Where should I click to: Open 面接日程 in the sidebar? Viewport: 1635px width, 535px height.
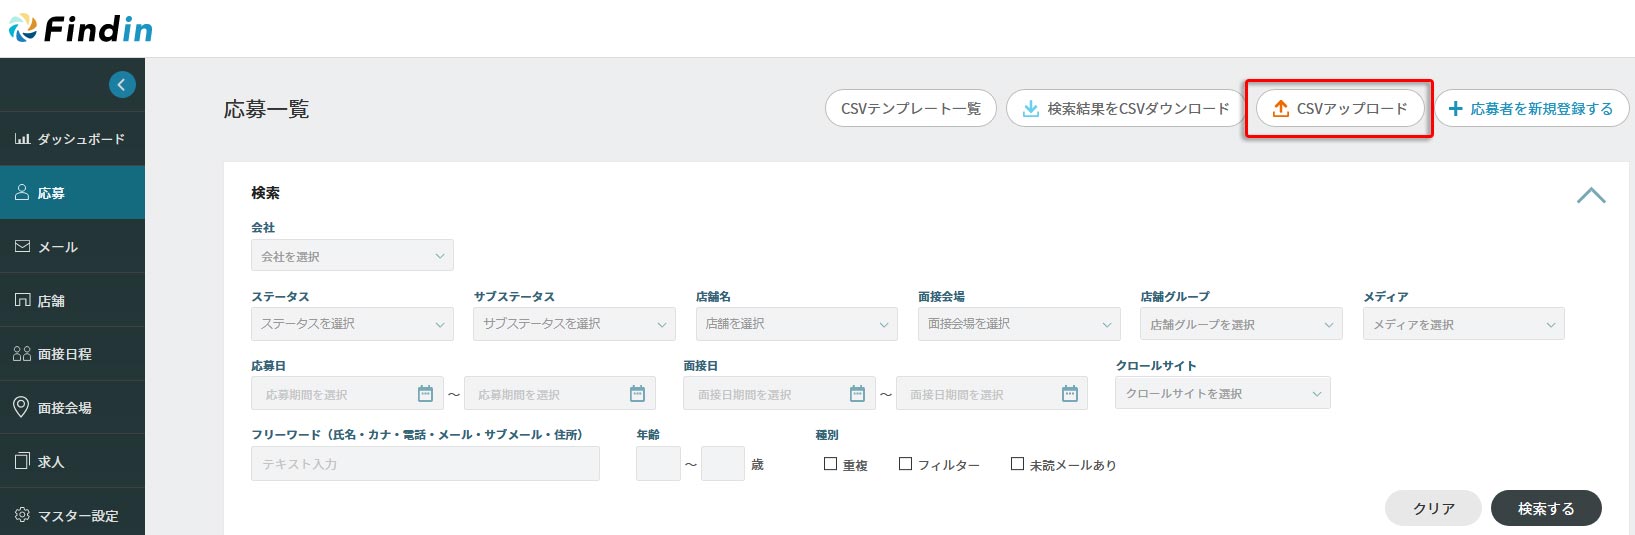[72, 354]
